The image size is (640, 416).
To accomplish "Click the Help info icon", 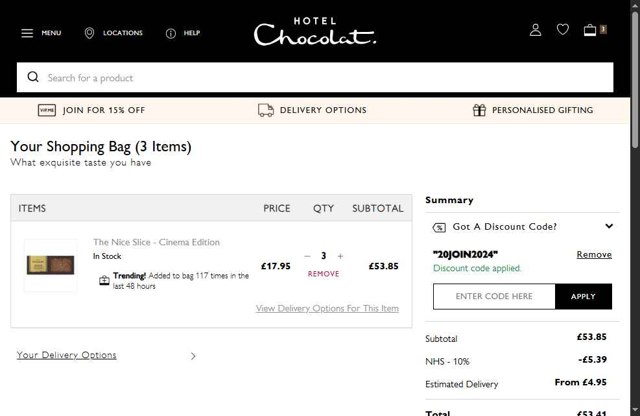I will pos(171,33).
